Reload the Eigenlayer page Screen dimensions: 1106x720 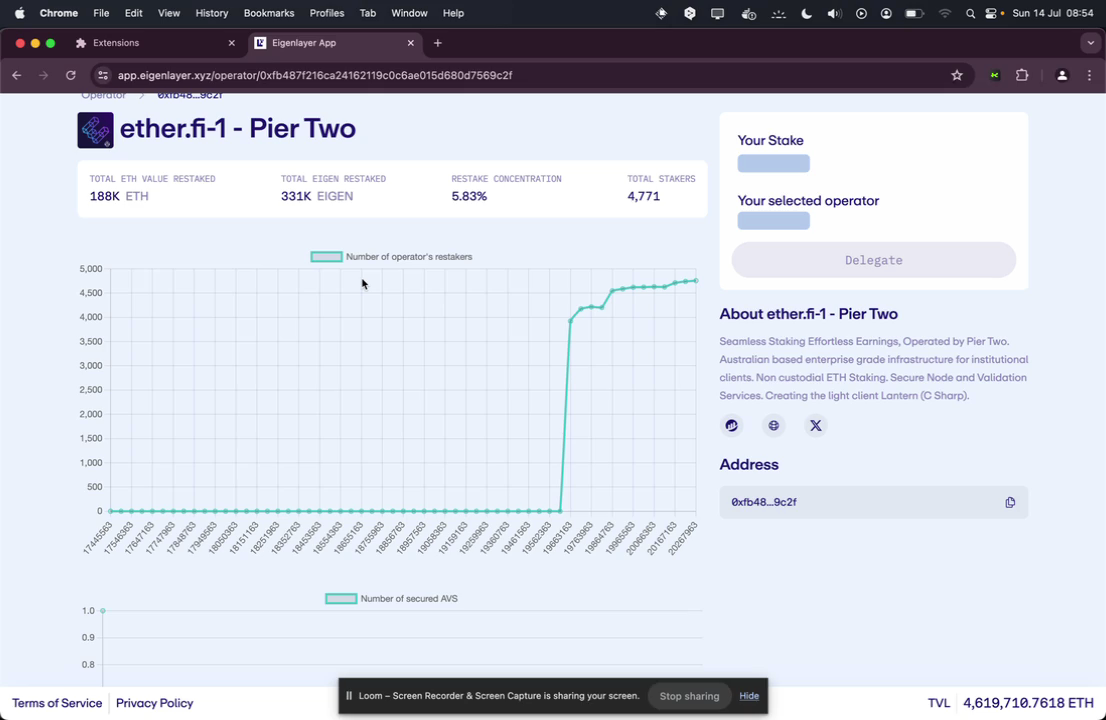[x=71, y=75]
